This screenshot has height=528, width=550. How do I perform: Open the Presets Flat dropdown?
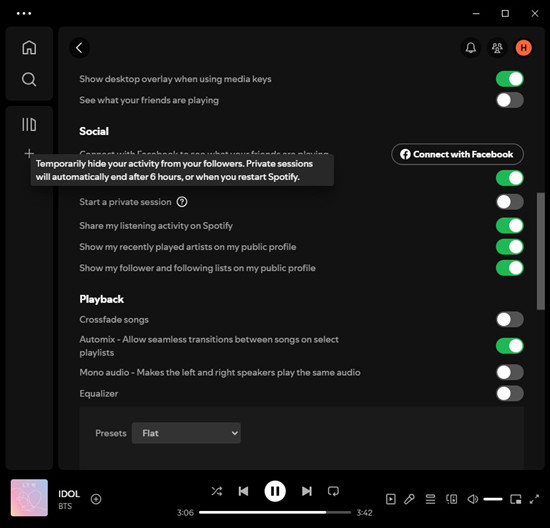186,433
